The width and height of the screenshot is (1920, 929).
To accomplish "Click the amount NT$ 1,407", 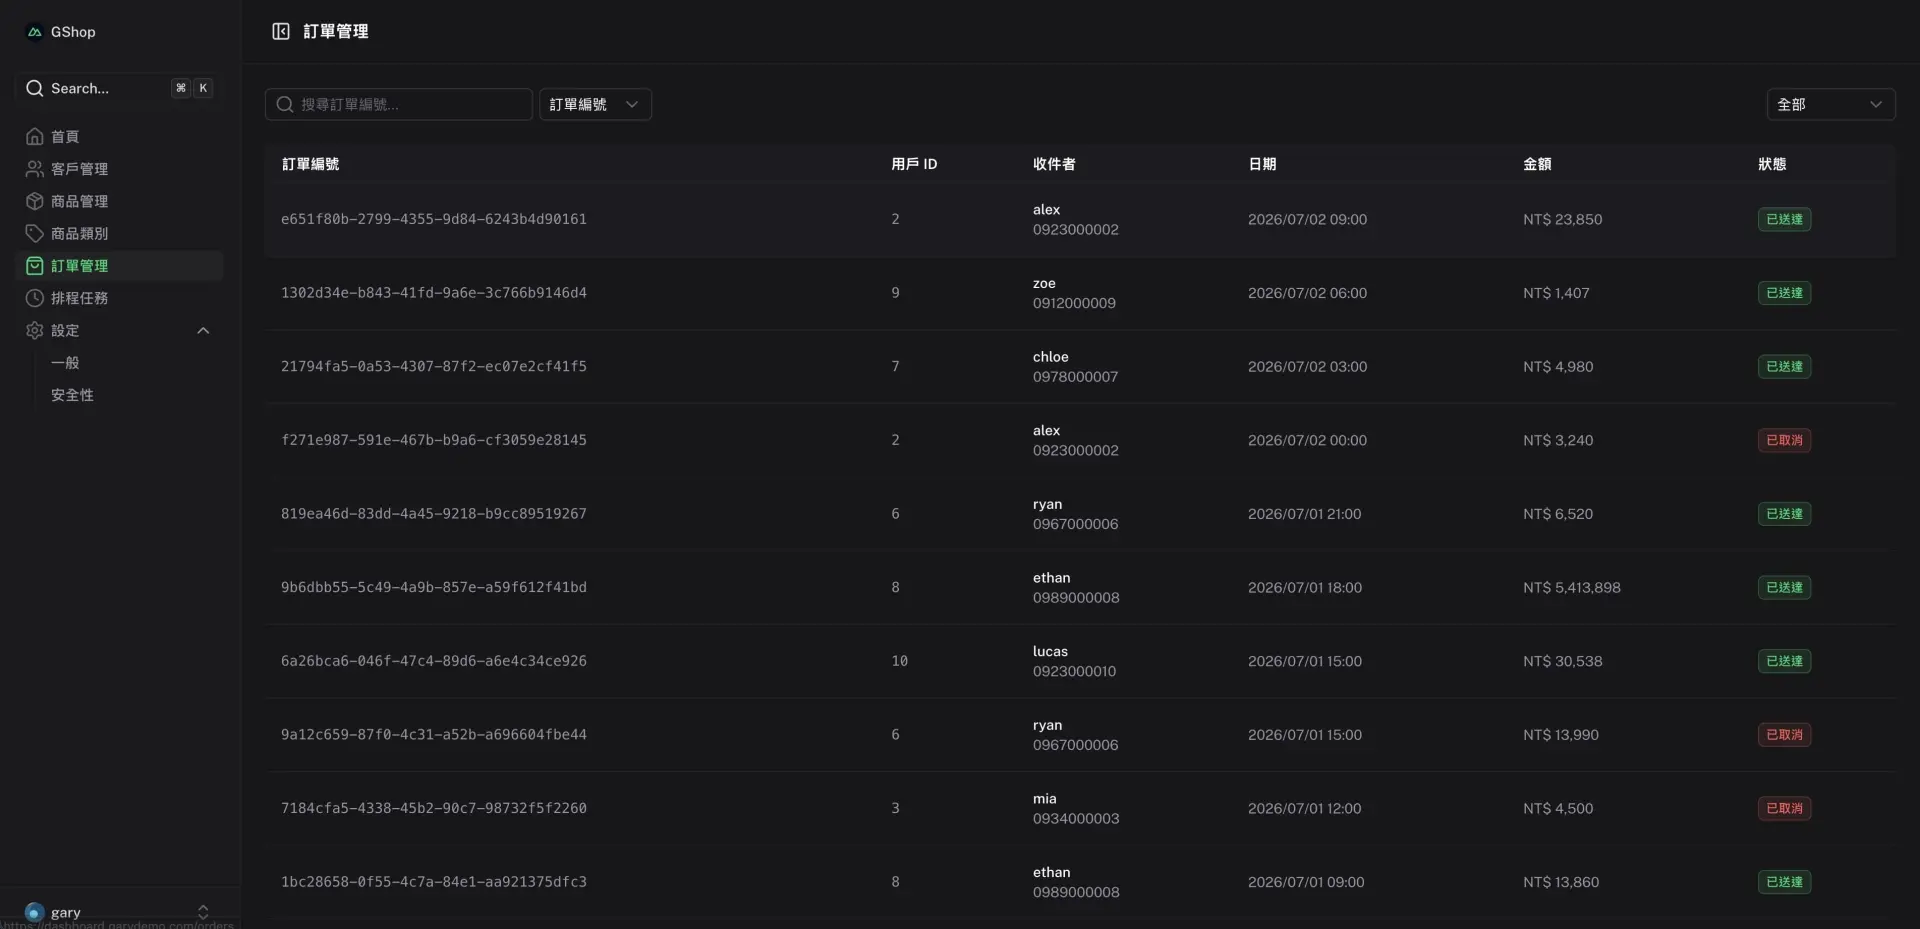I will [1556, 293].
